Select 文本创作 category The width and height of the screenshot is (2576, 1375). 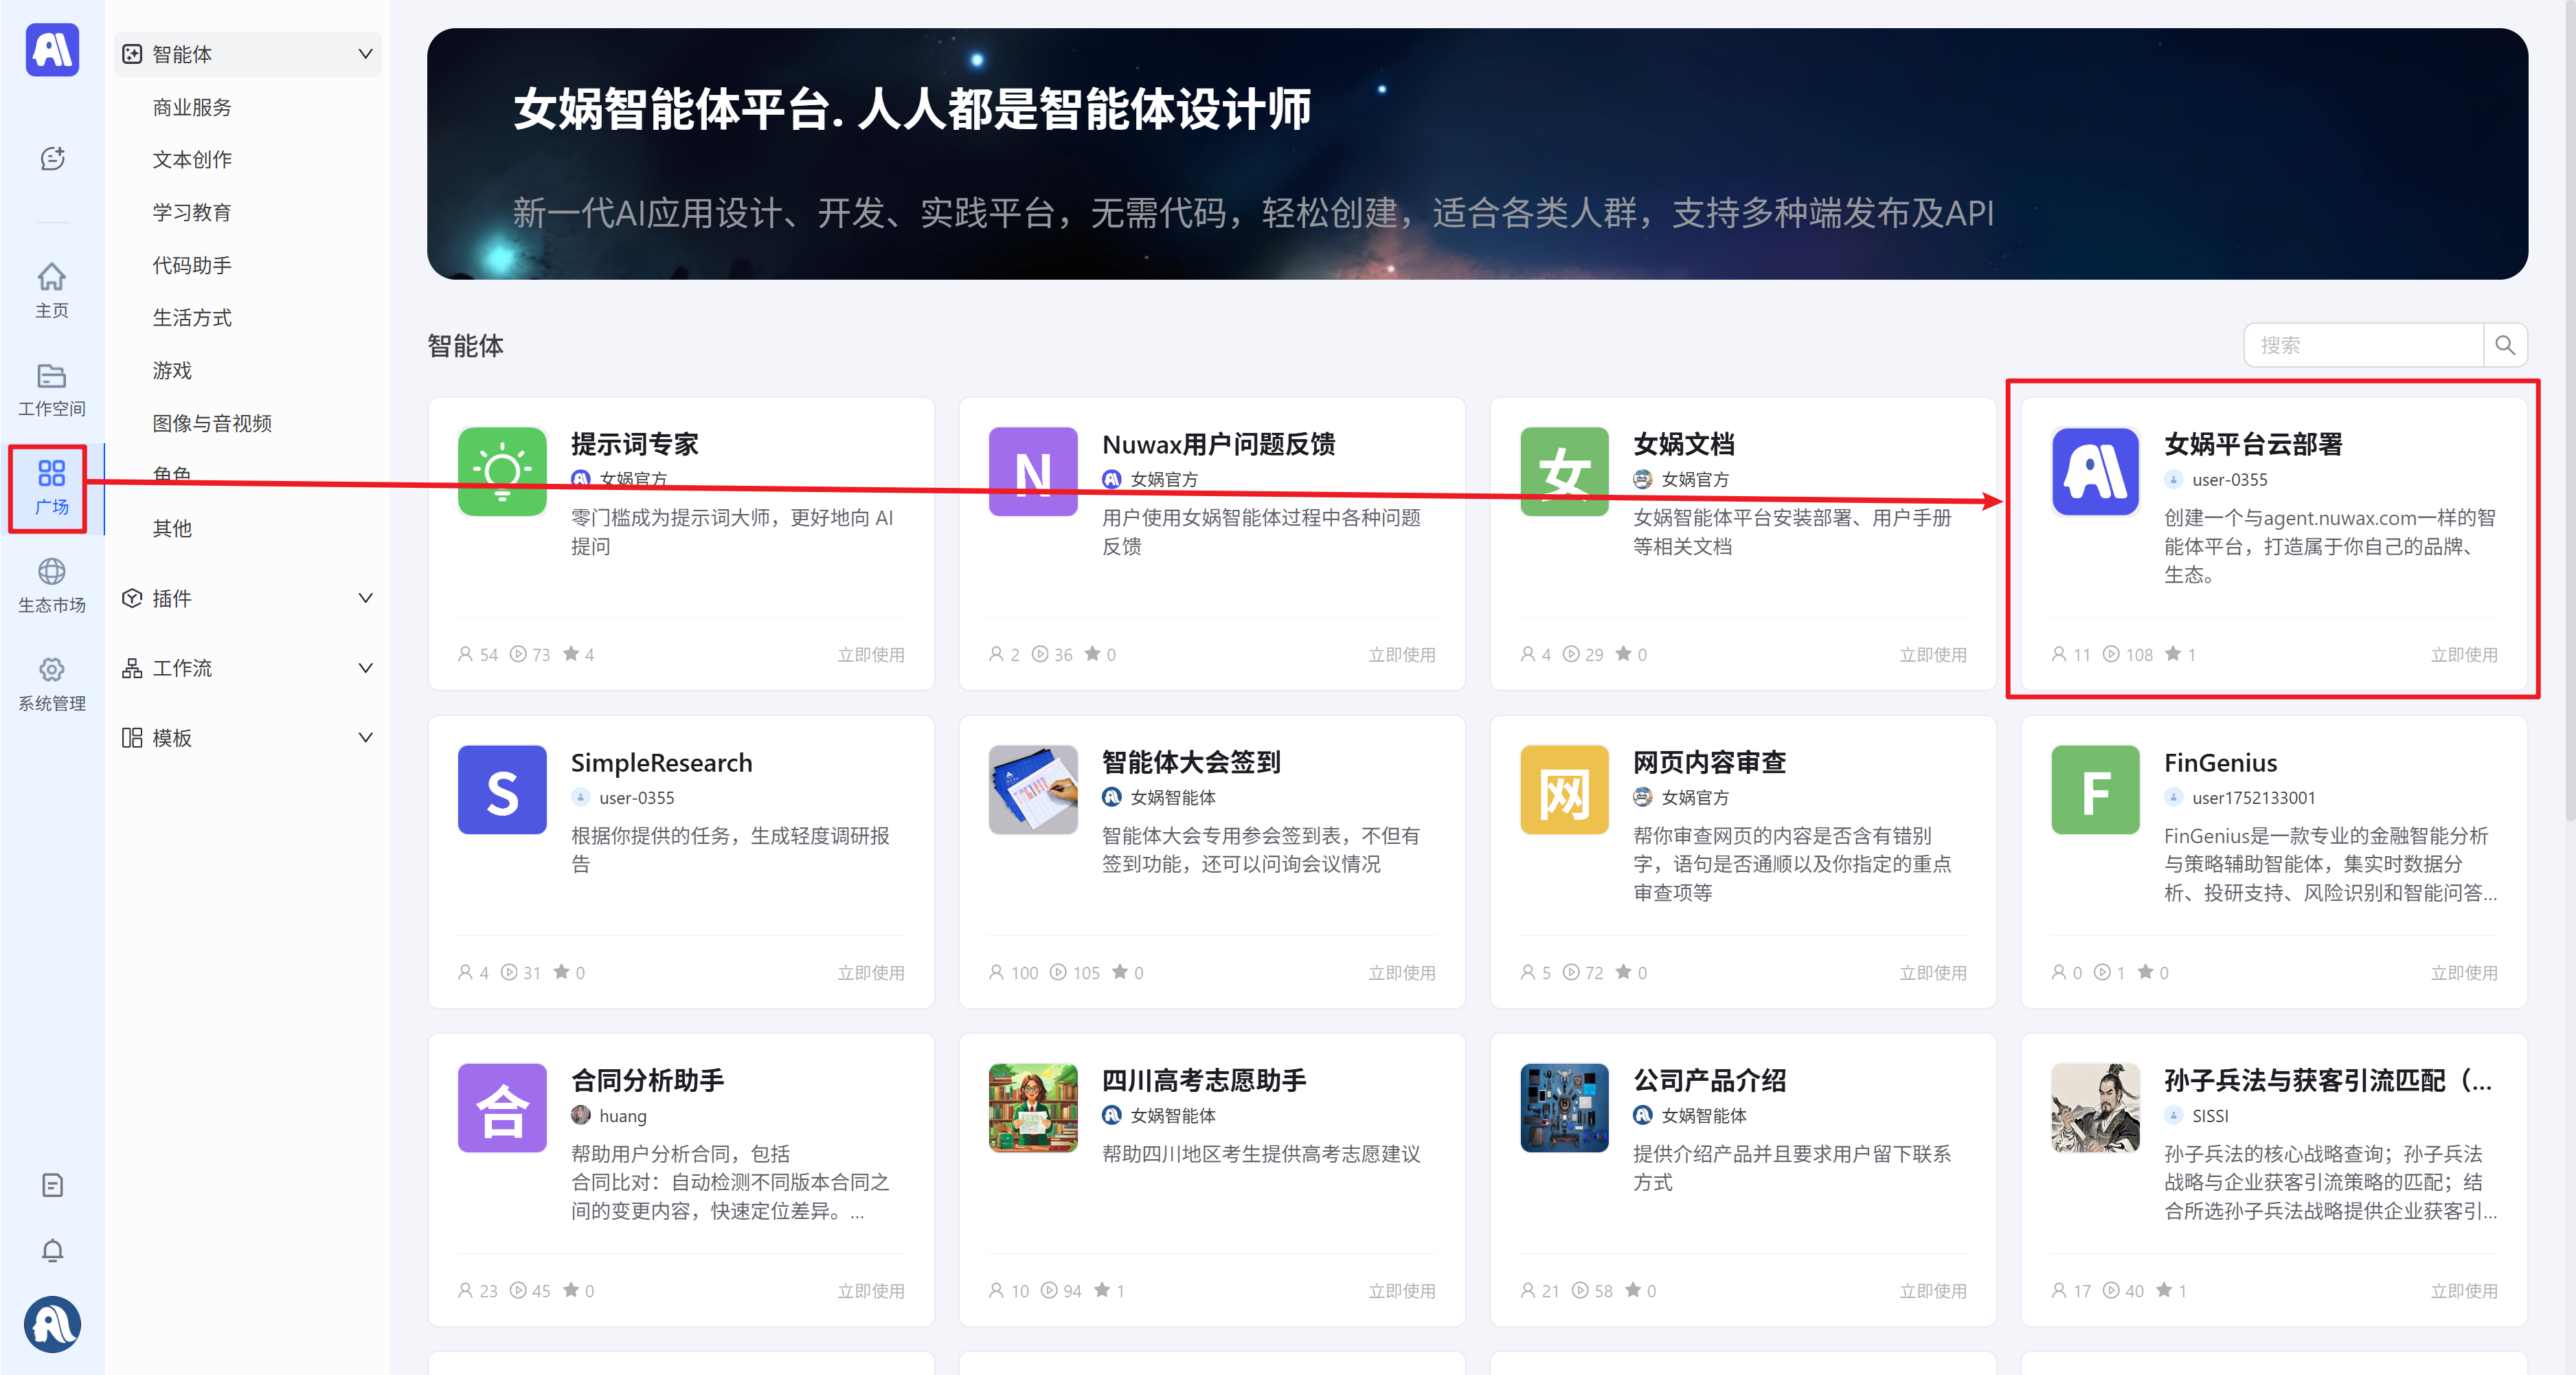click(192, 159)
